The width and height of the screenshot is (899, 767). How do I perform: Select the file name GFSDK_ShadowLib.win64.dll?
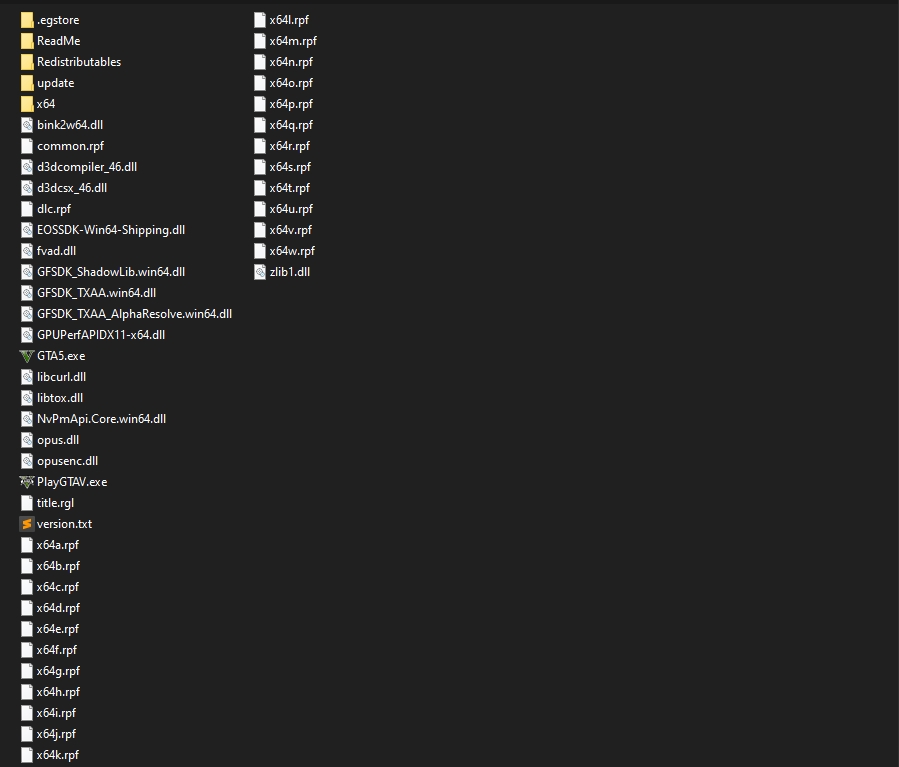pos(111,272)
